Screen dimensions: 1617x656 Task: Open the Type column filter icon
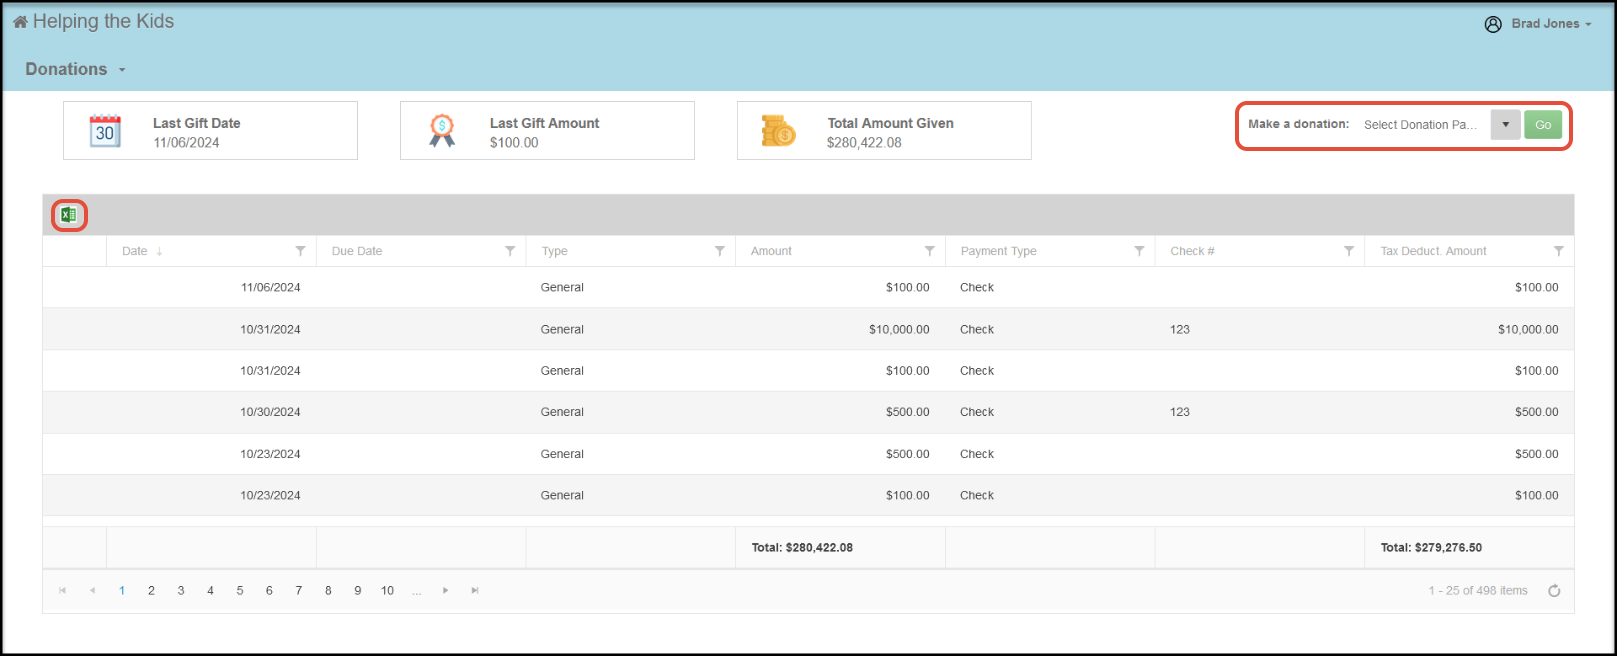(x=720, y=251)
